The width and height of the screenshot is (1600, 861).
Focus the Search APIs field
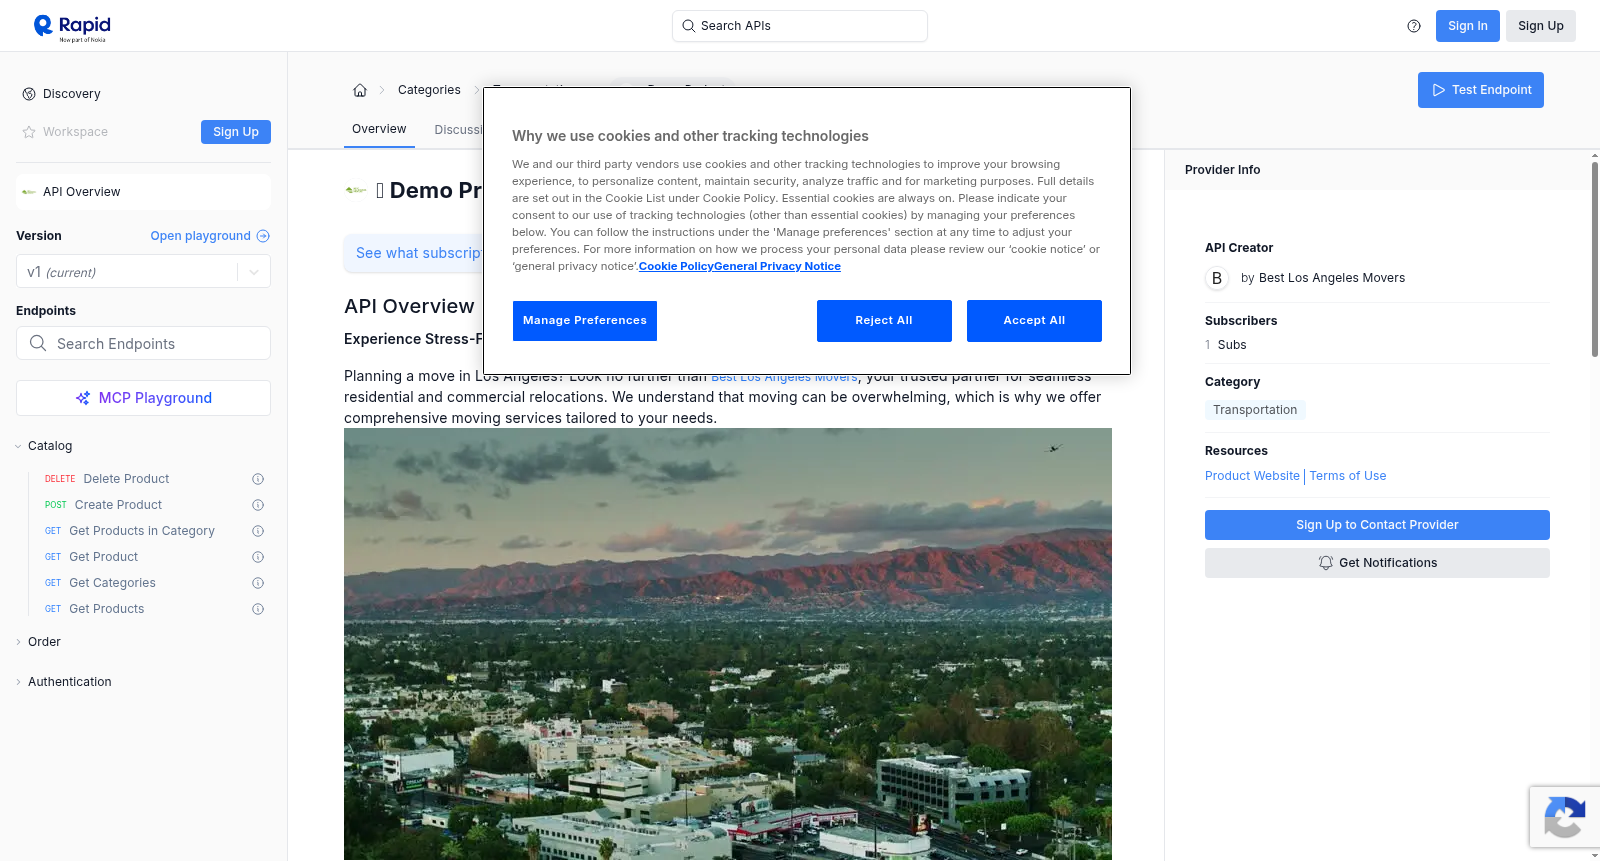point(800,26)
